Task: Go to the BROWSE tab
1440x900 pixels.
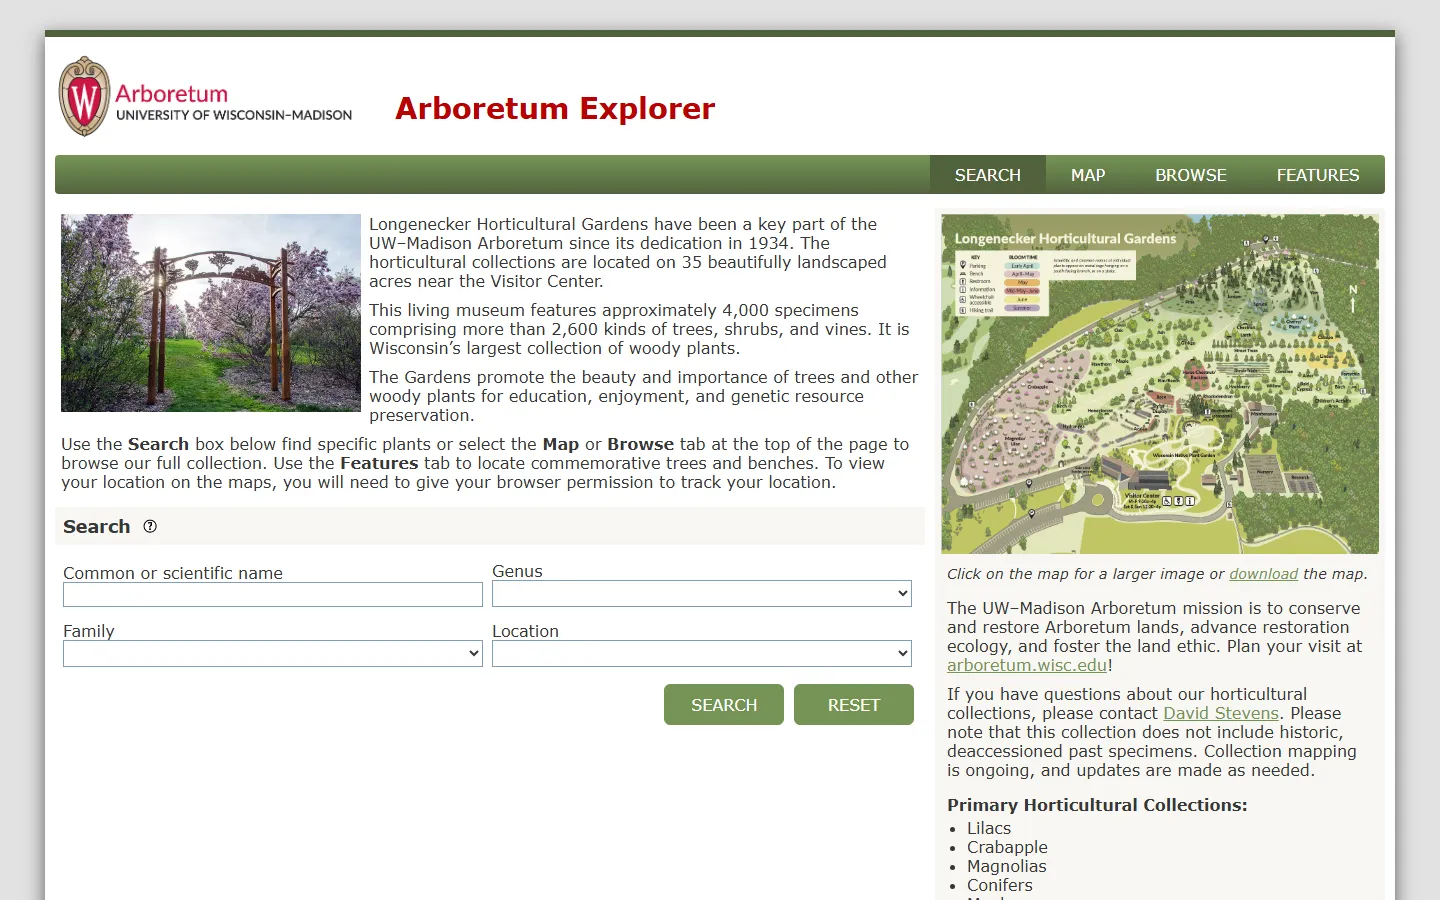Action: point(1190,175)
